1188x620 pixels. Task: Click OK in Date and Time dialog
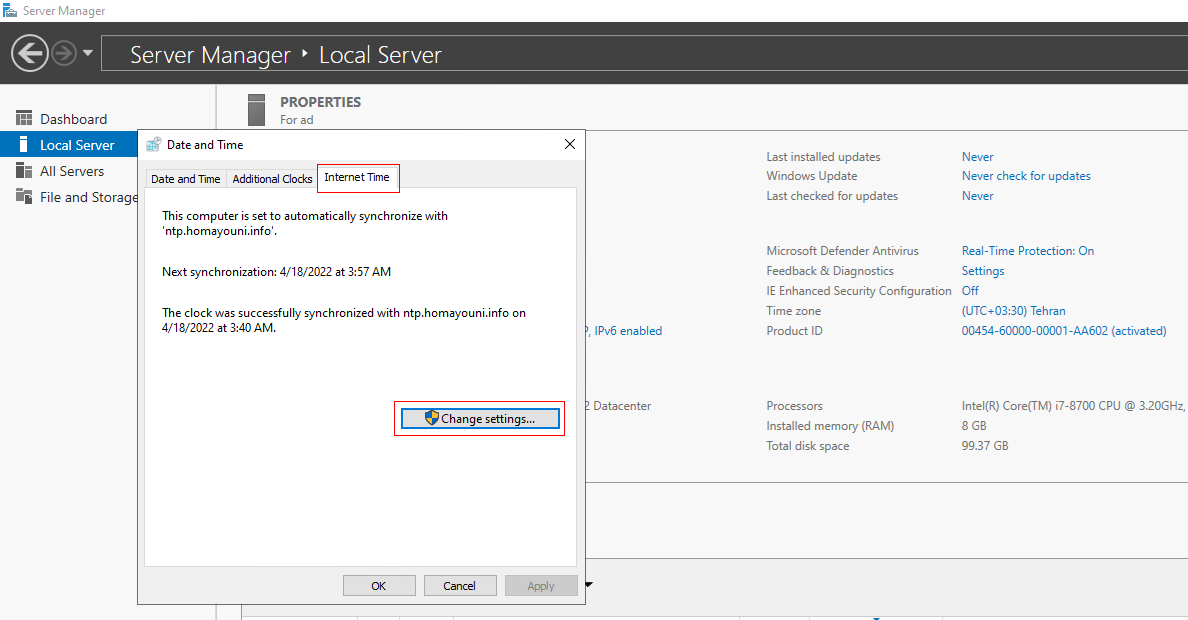(x=379, y=586)
